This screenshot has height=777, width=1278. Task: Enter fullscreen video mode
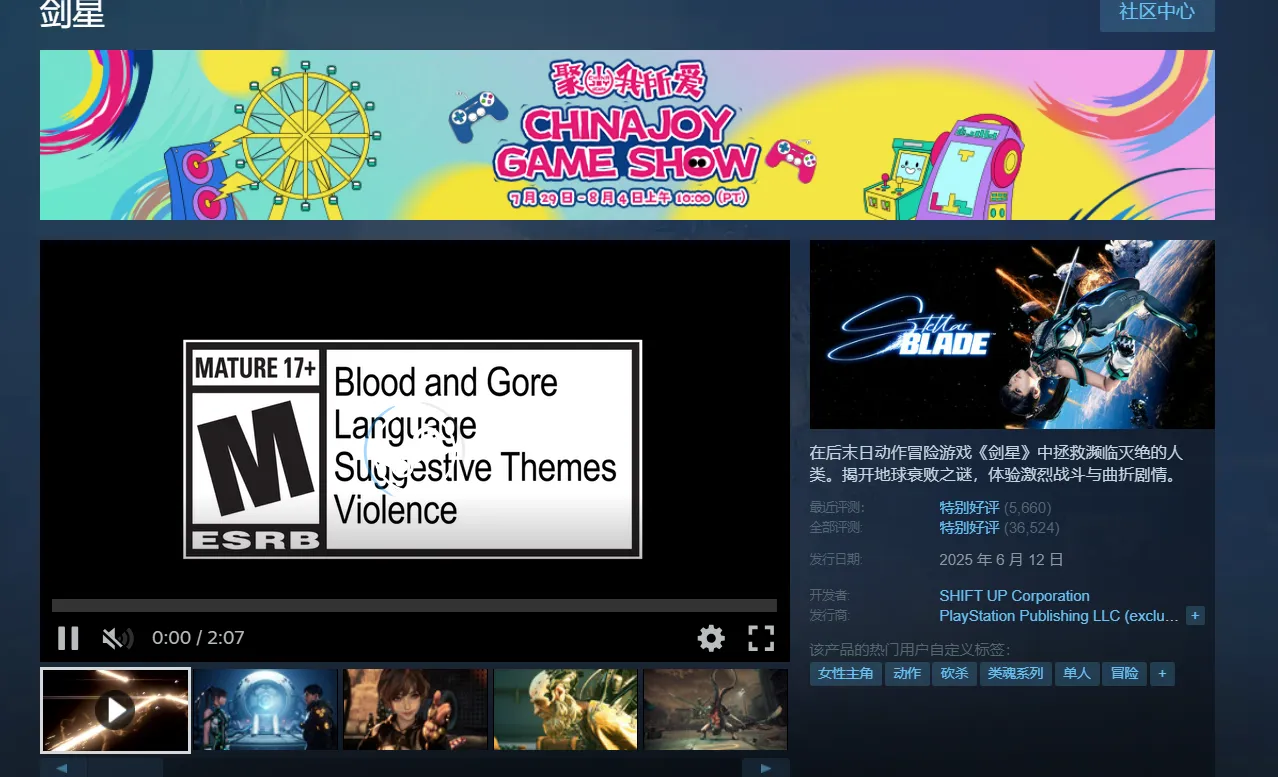[x=761, y=638]
